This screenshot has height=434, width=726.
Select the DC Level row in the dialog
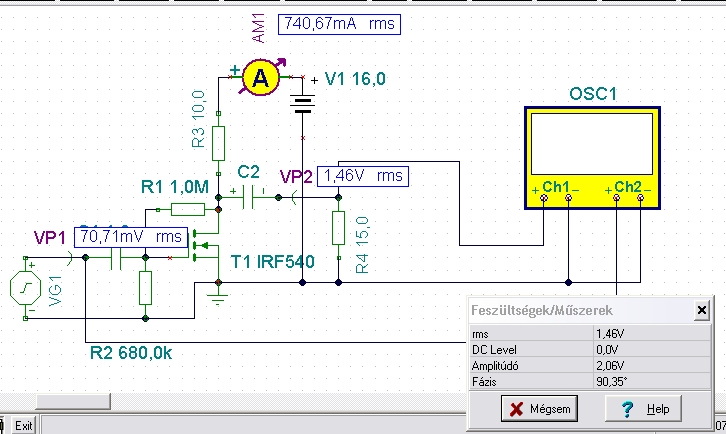[590, 350]
